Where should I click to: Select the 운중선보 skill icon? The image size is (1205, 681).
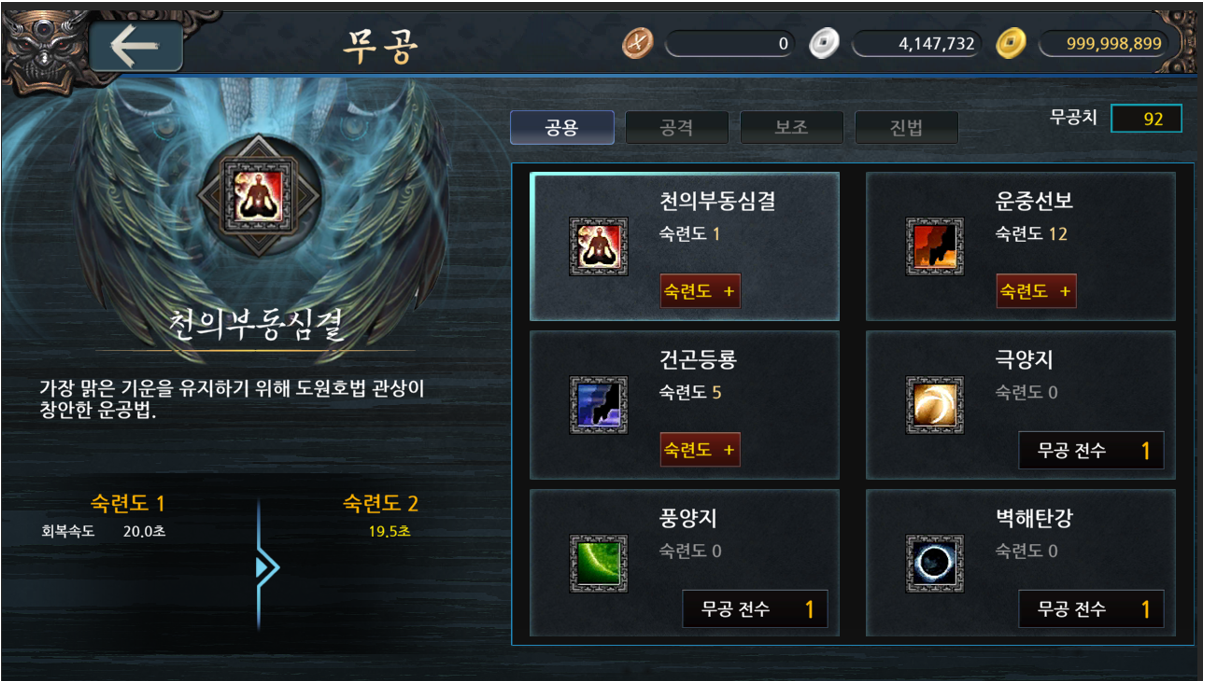(x=935, y=246)
